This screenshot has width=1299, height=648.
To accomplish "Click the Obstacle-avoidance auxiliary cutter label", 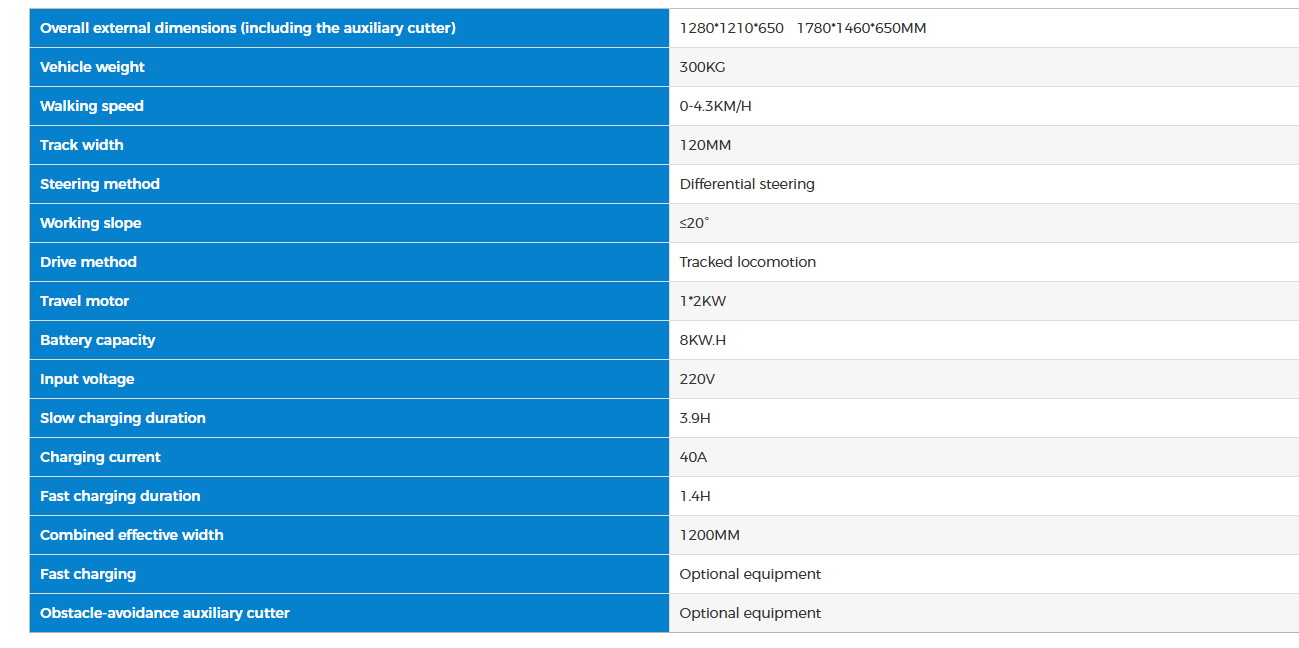I will click(x=165, y=613).
